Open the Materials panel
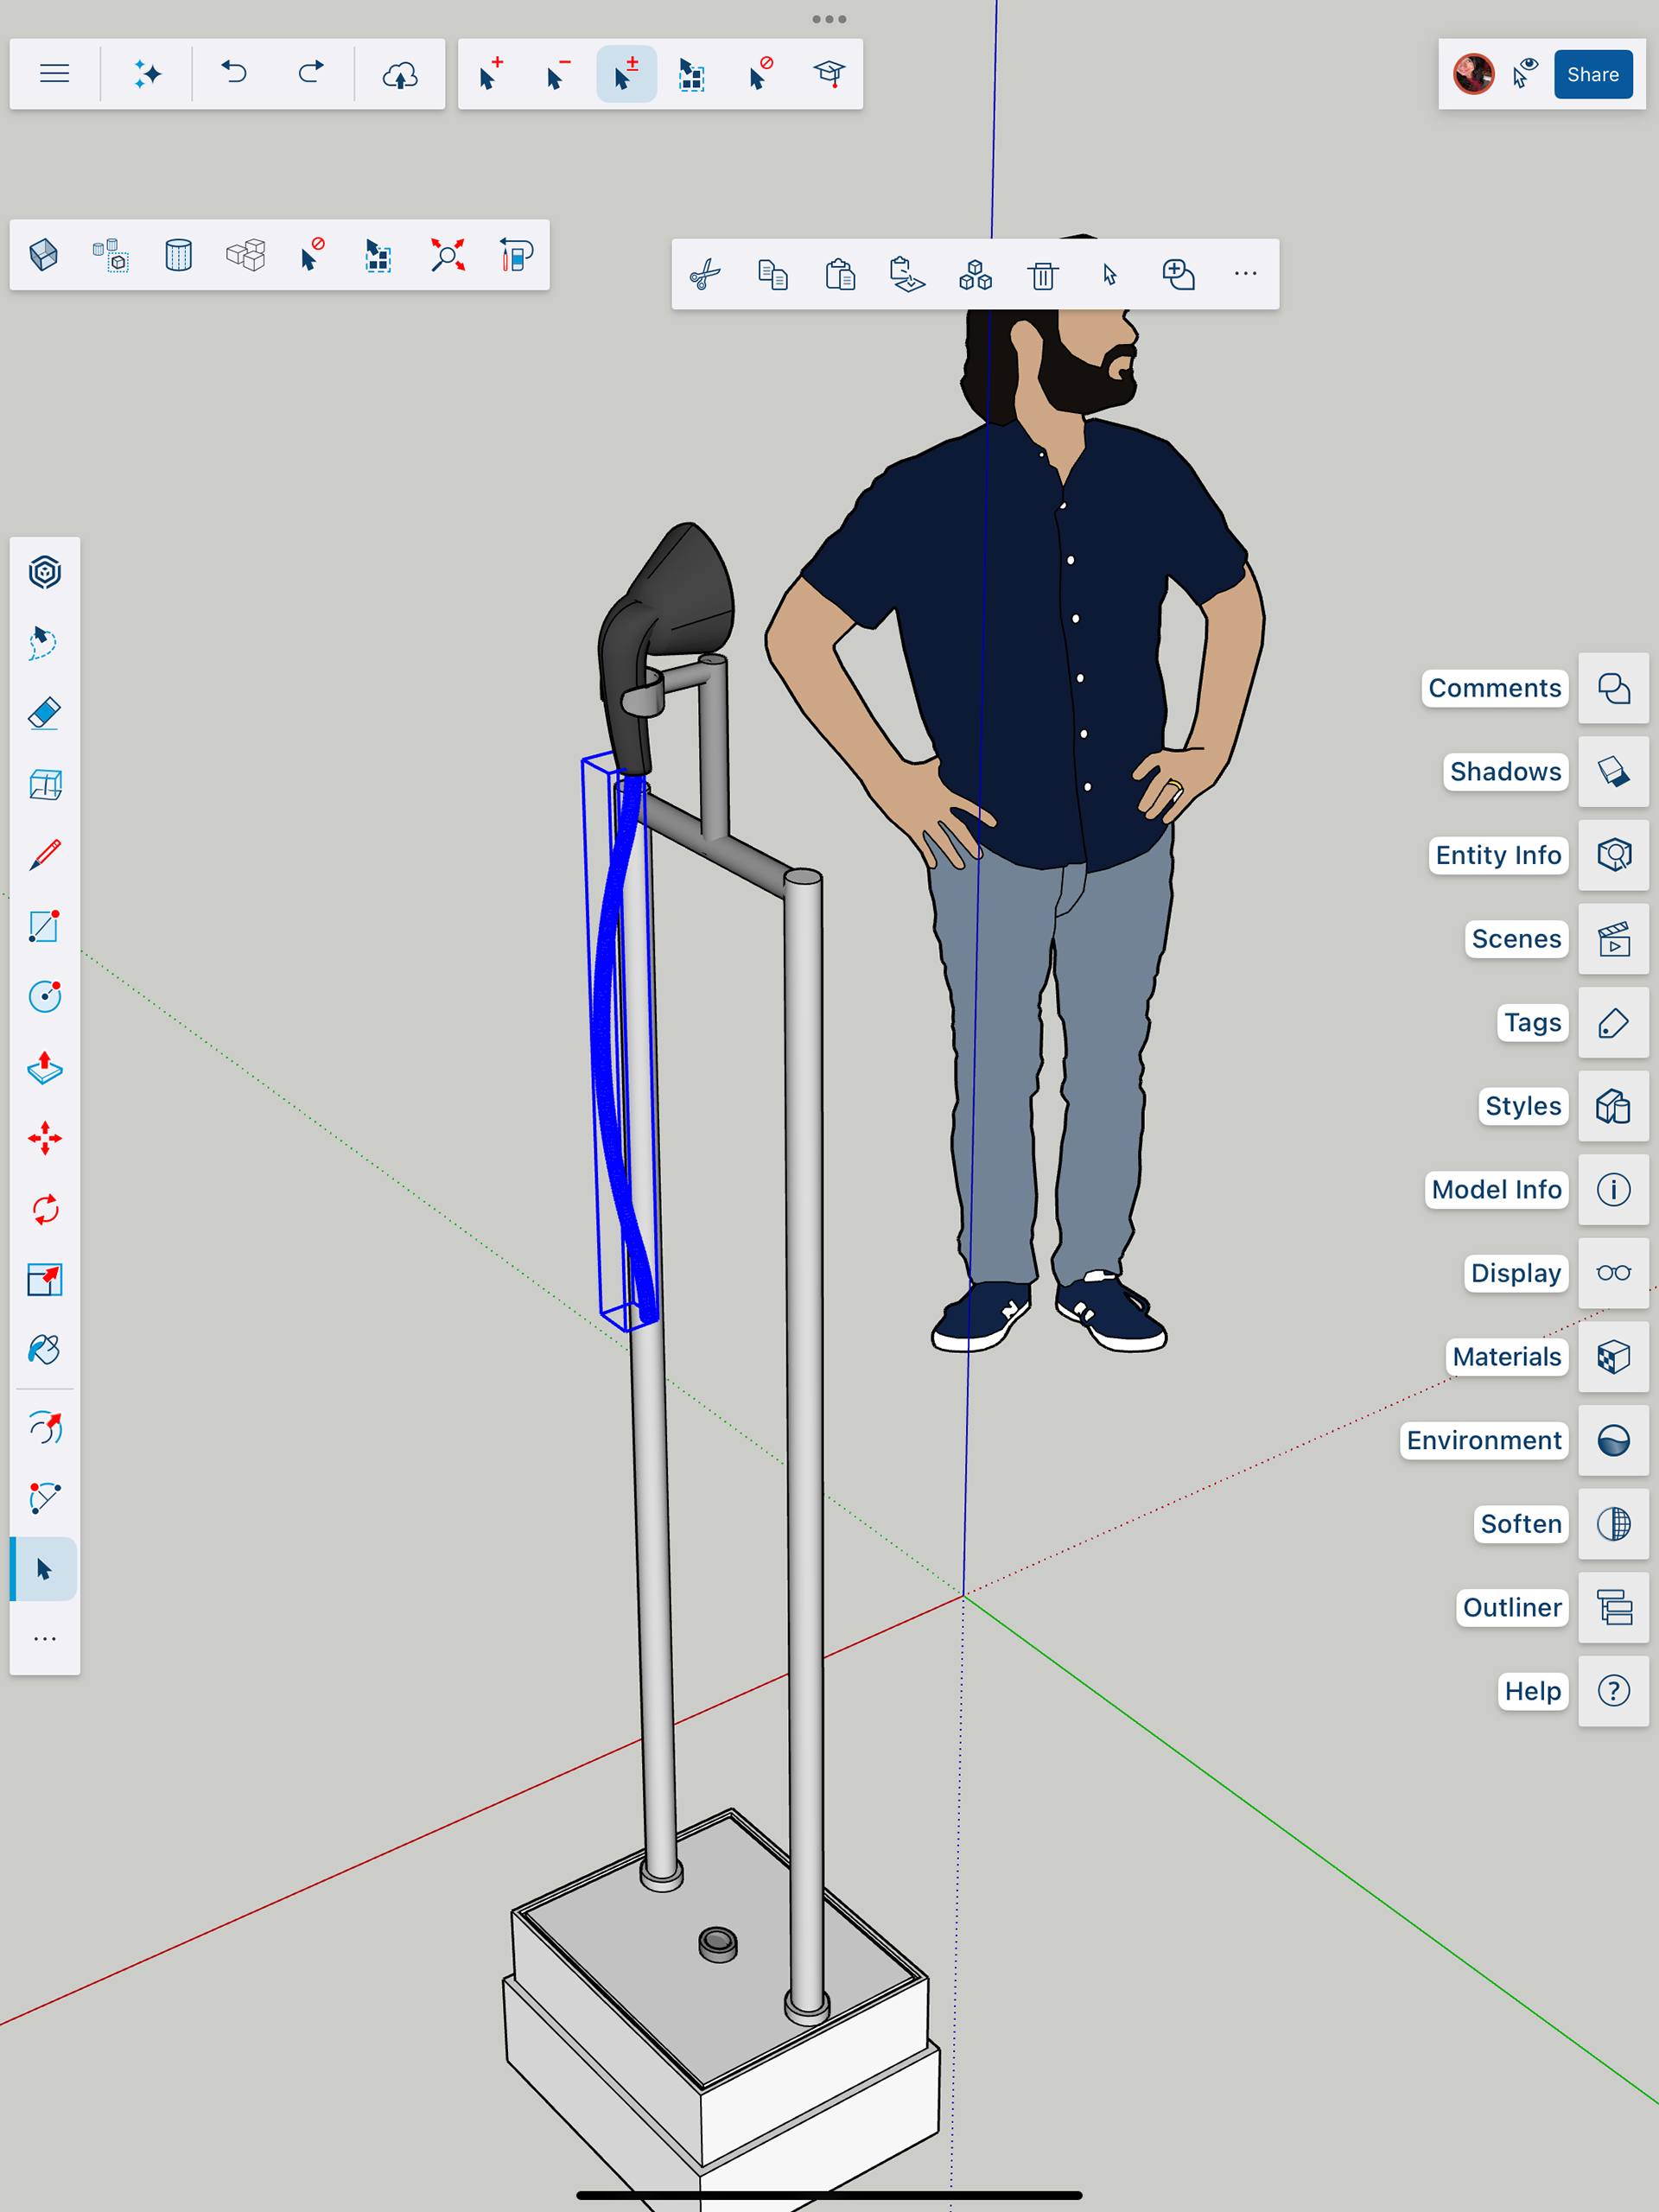The image size is (1659, 2212). (1613, 1357)
